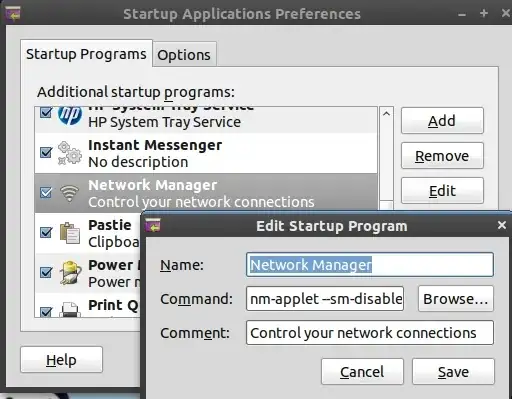Click the Print Queue printer icon
Image resolution: width=512 pixels, height=399 pixels.
[x=70, y=309]
